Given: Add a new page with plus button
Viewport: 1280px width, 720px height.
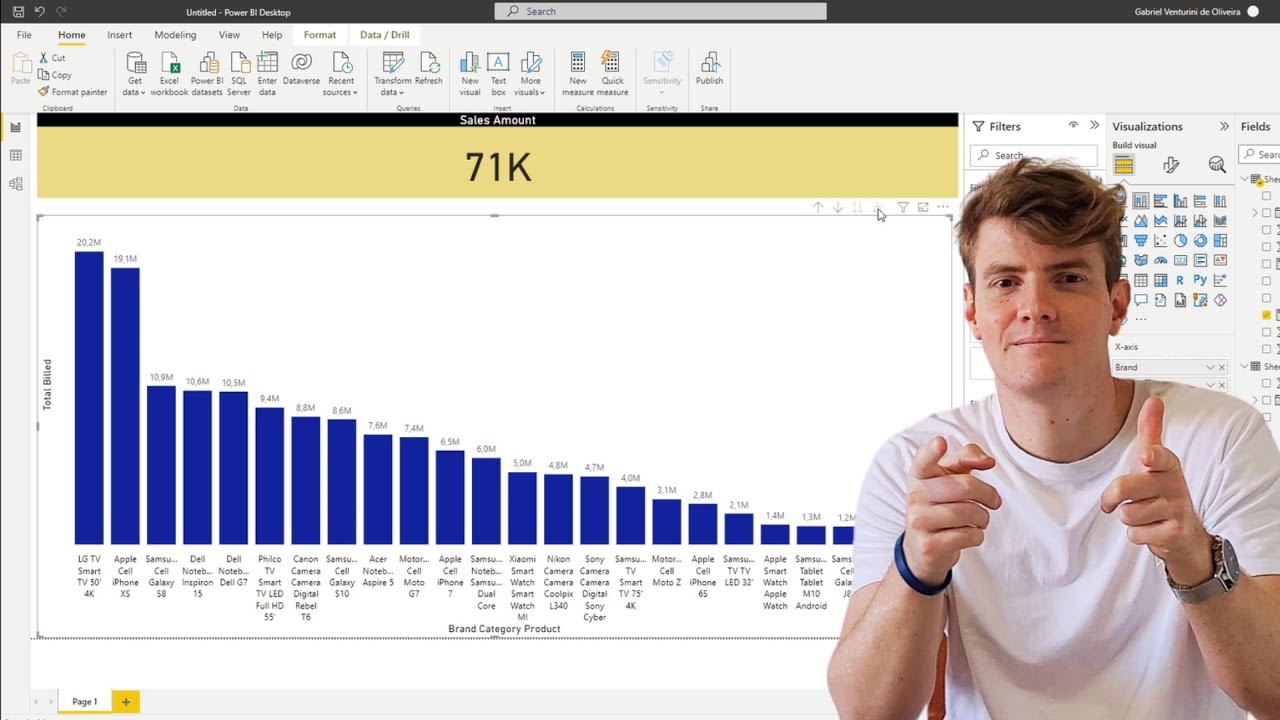Looking at the screenshot, I should coord(126,702).
